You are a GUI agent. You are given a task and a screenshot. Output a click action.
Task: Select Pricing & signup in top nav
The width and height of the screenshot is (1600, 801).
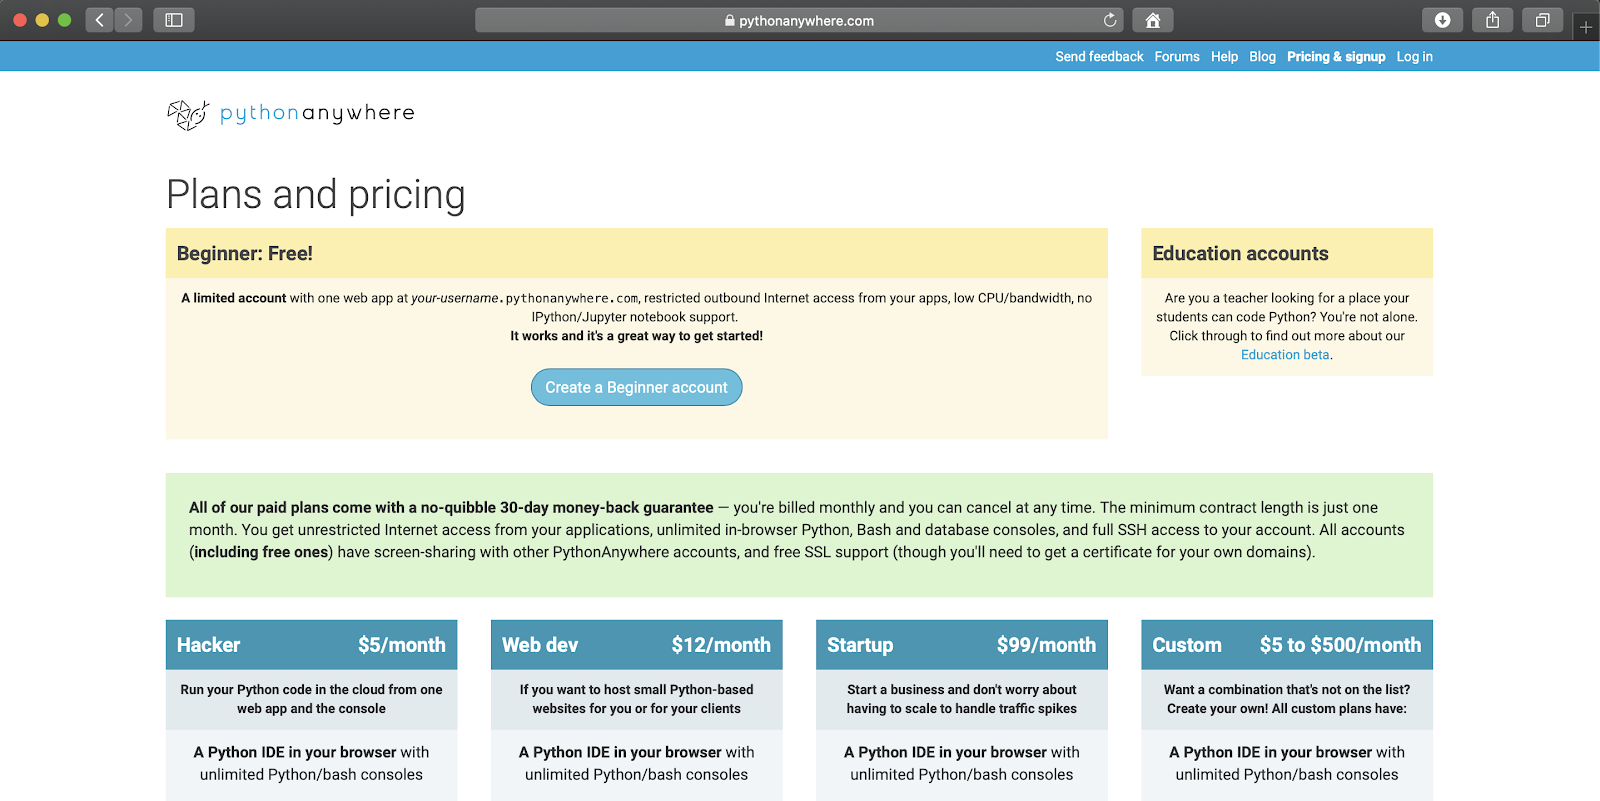click(1336, 57)
